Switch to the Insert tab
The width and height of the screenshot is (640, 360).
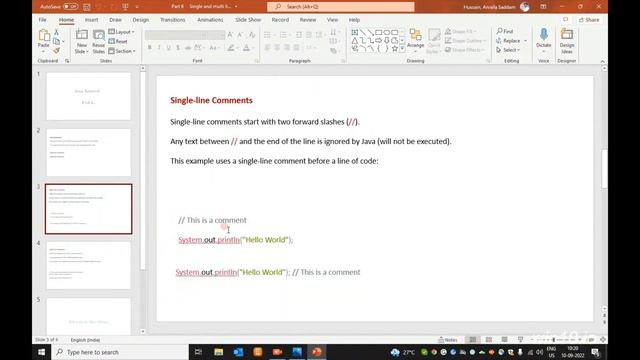(x=91, y=20)
